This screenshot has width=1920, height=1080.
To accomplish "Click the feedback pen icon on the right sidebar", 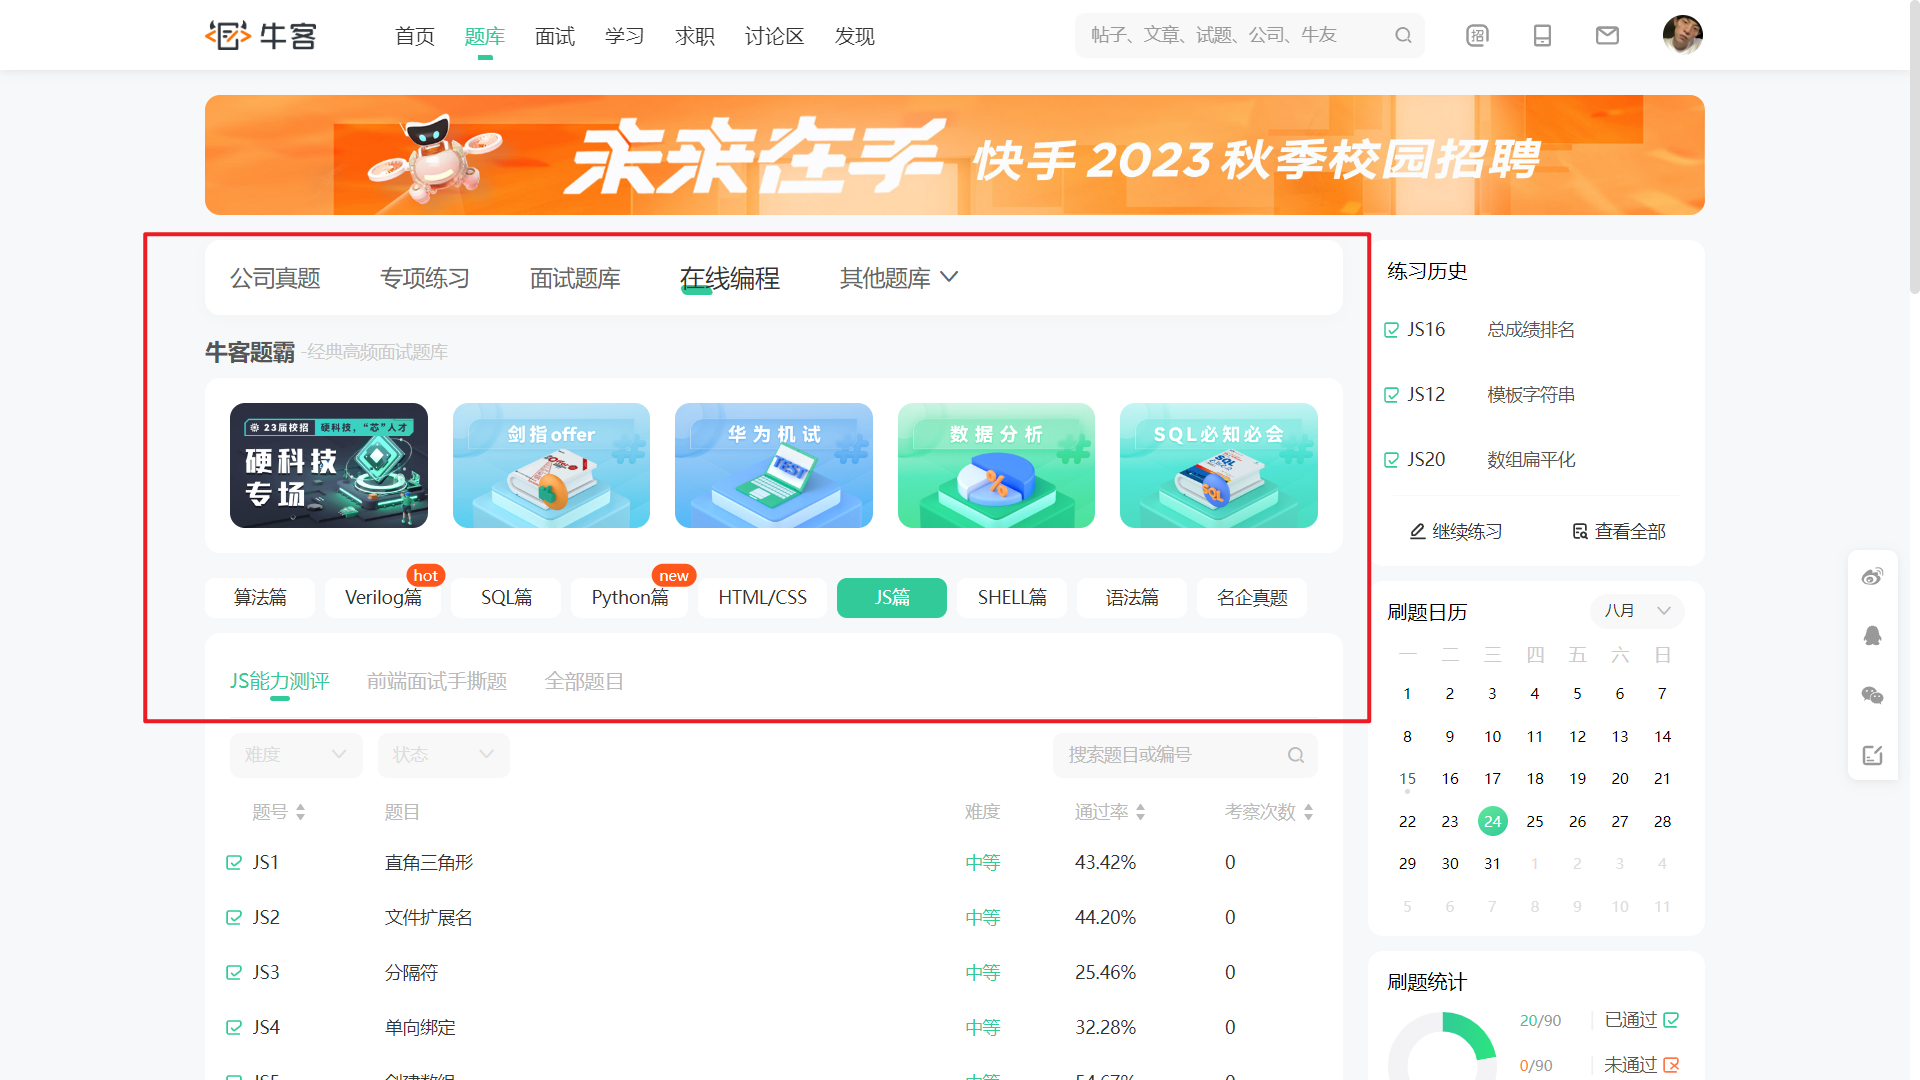I will 1873,755.
